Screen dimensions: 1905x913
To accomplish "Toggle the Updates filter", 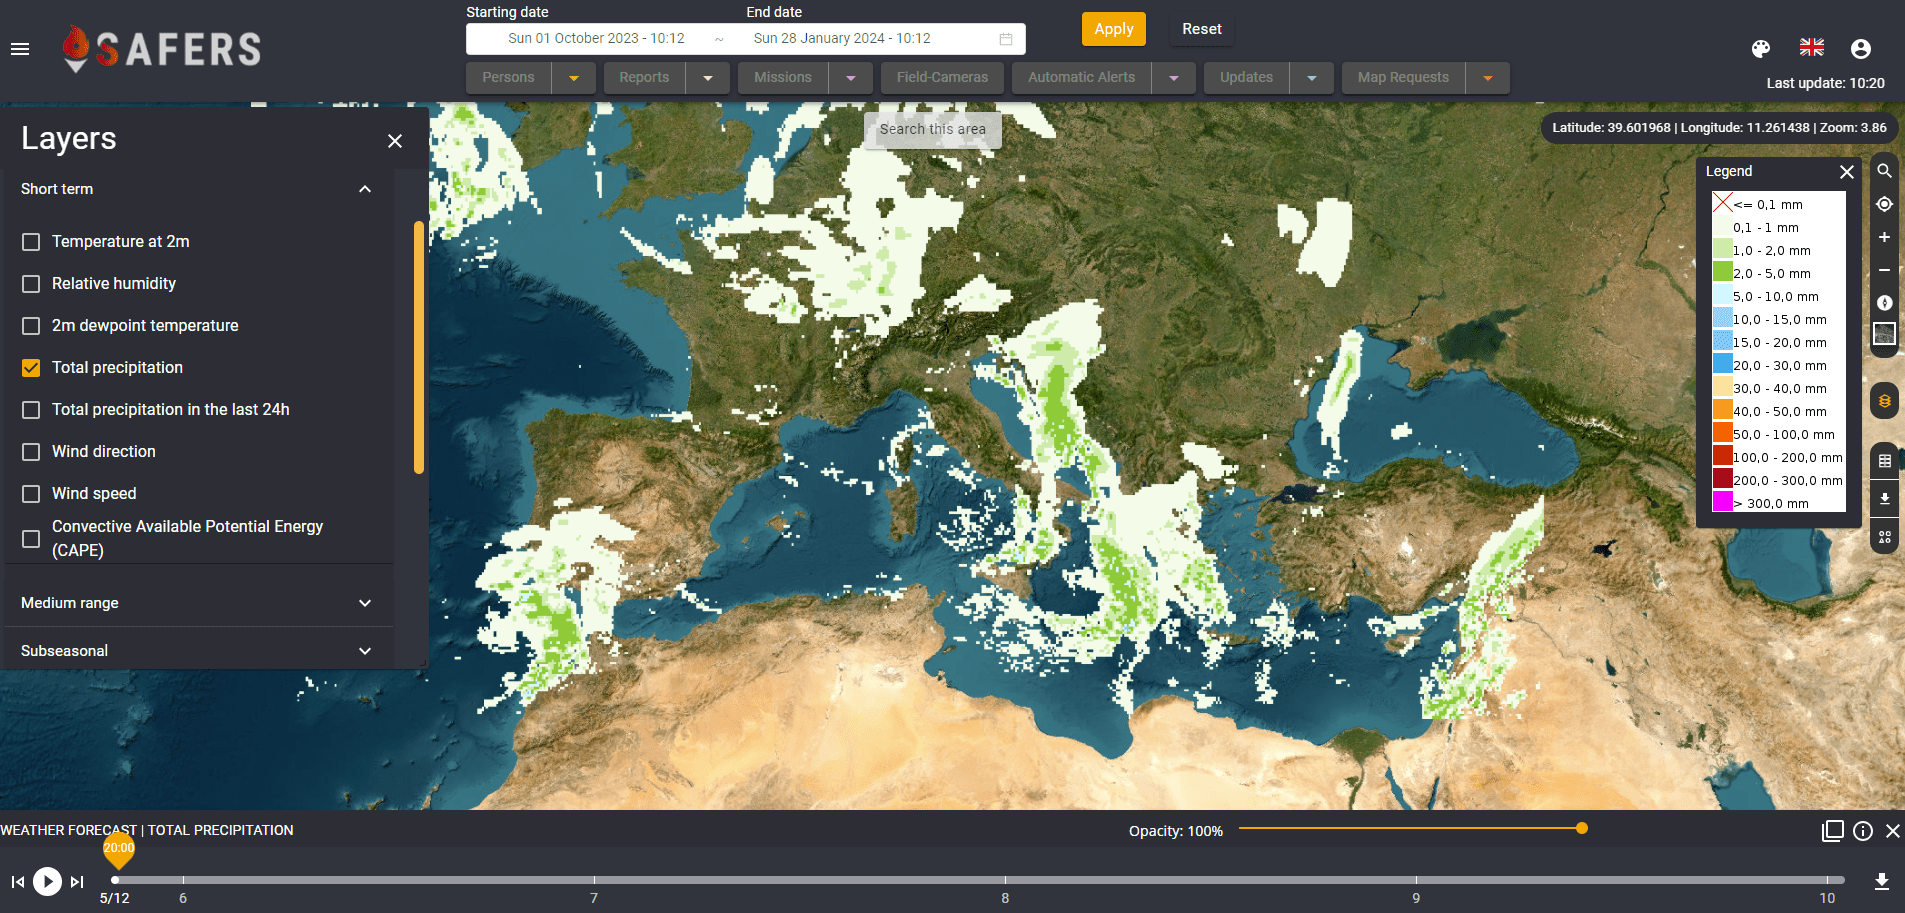I will (x=1246, y=78).
